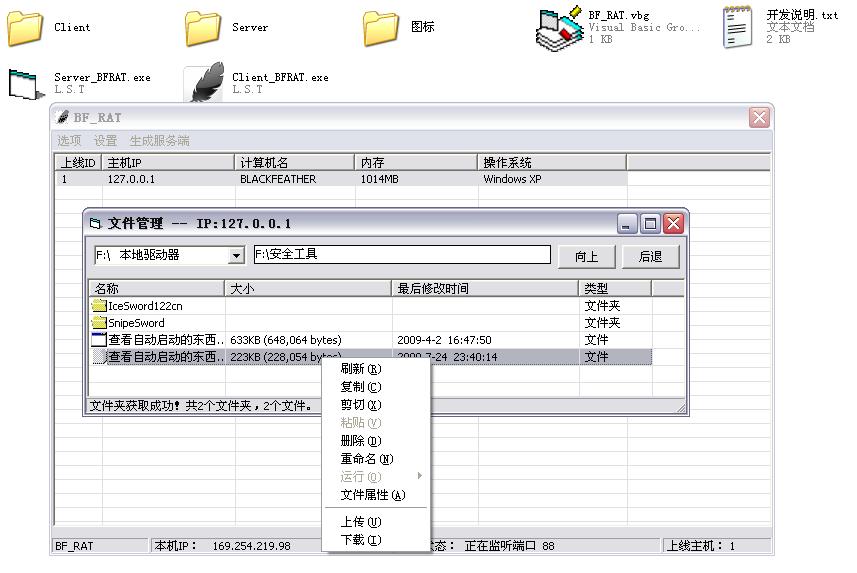
Task: Click the 操作系统 column header
Action: (553, 162)
